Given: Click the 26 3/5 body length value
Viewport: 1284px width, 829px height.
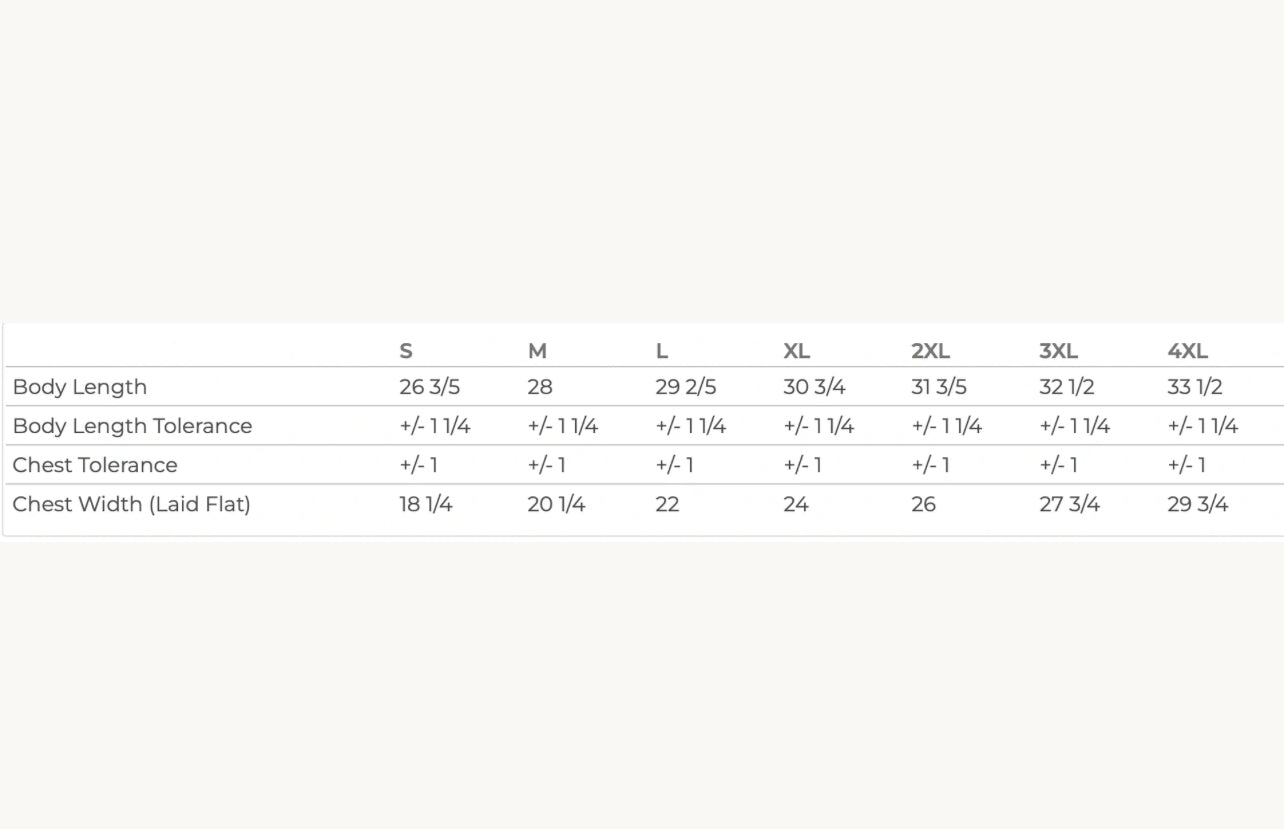Looking at the screenshot, I should (x=429, y=387).
